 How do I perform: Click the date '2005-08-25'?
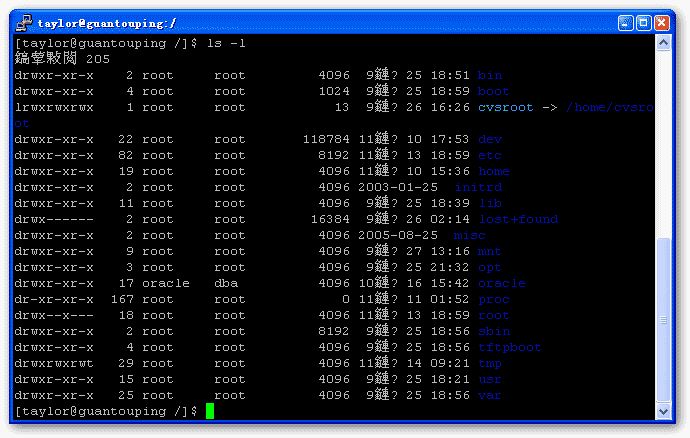pos(398,236)
